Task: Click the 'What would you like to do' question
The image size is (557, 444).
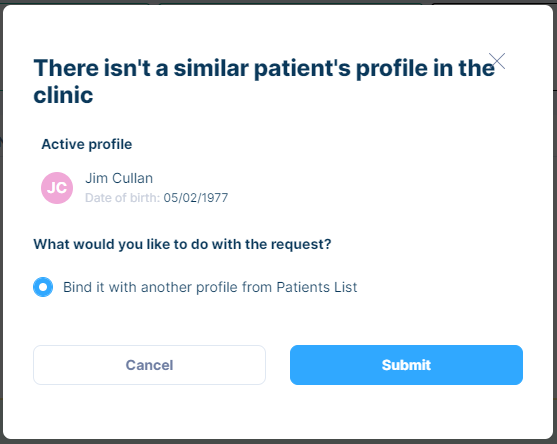Action: 182,244
